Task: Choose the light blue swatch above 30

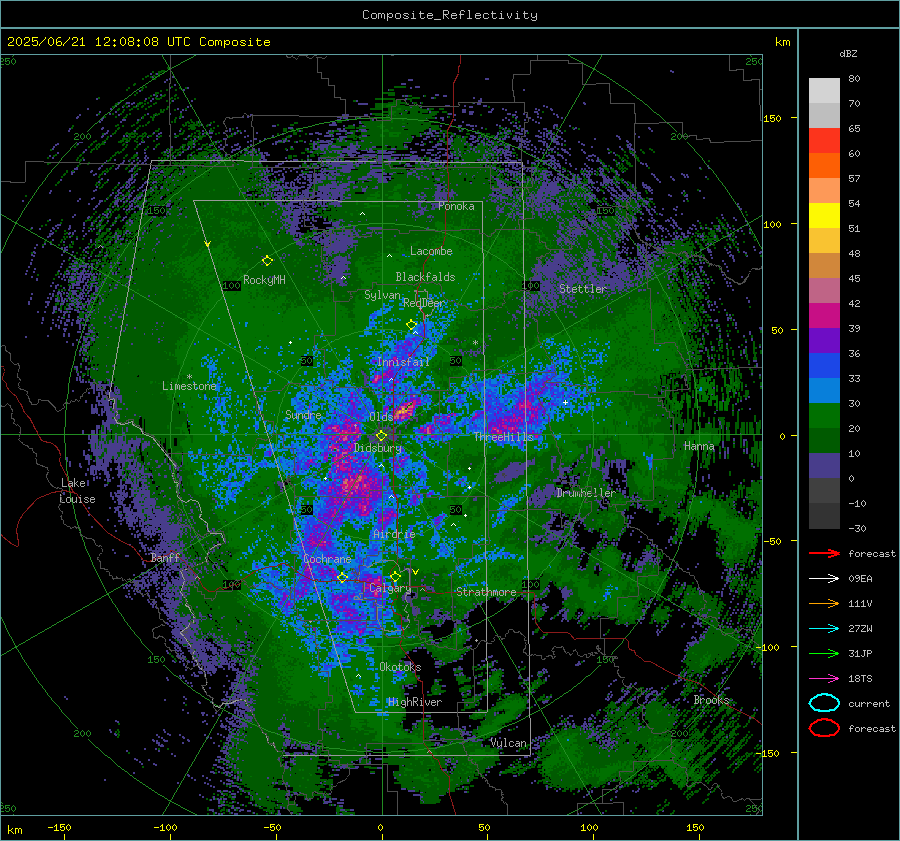Action: click(x=824, y=390)
